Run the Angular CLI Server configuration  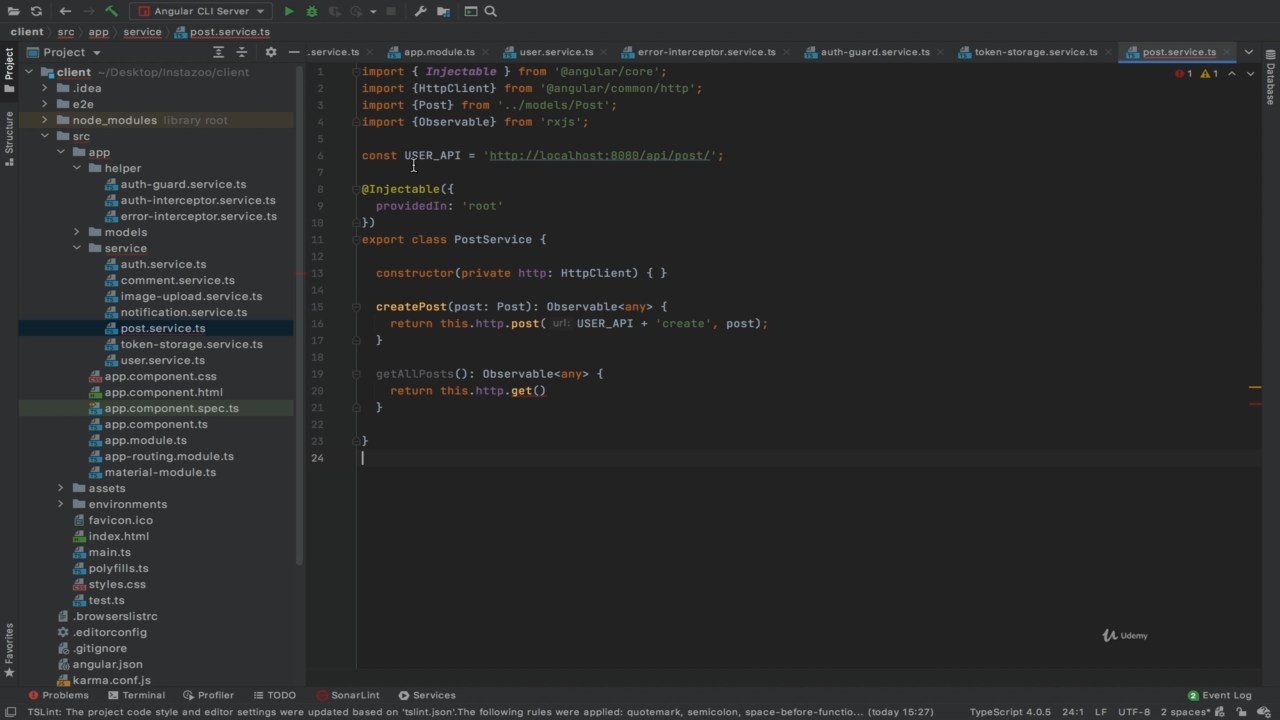point(289,11)
